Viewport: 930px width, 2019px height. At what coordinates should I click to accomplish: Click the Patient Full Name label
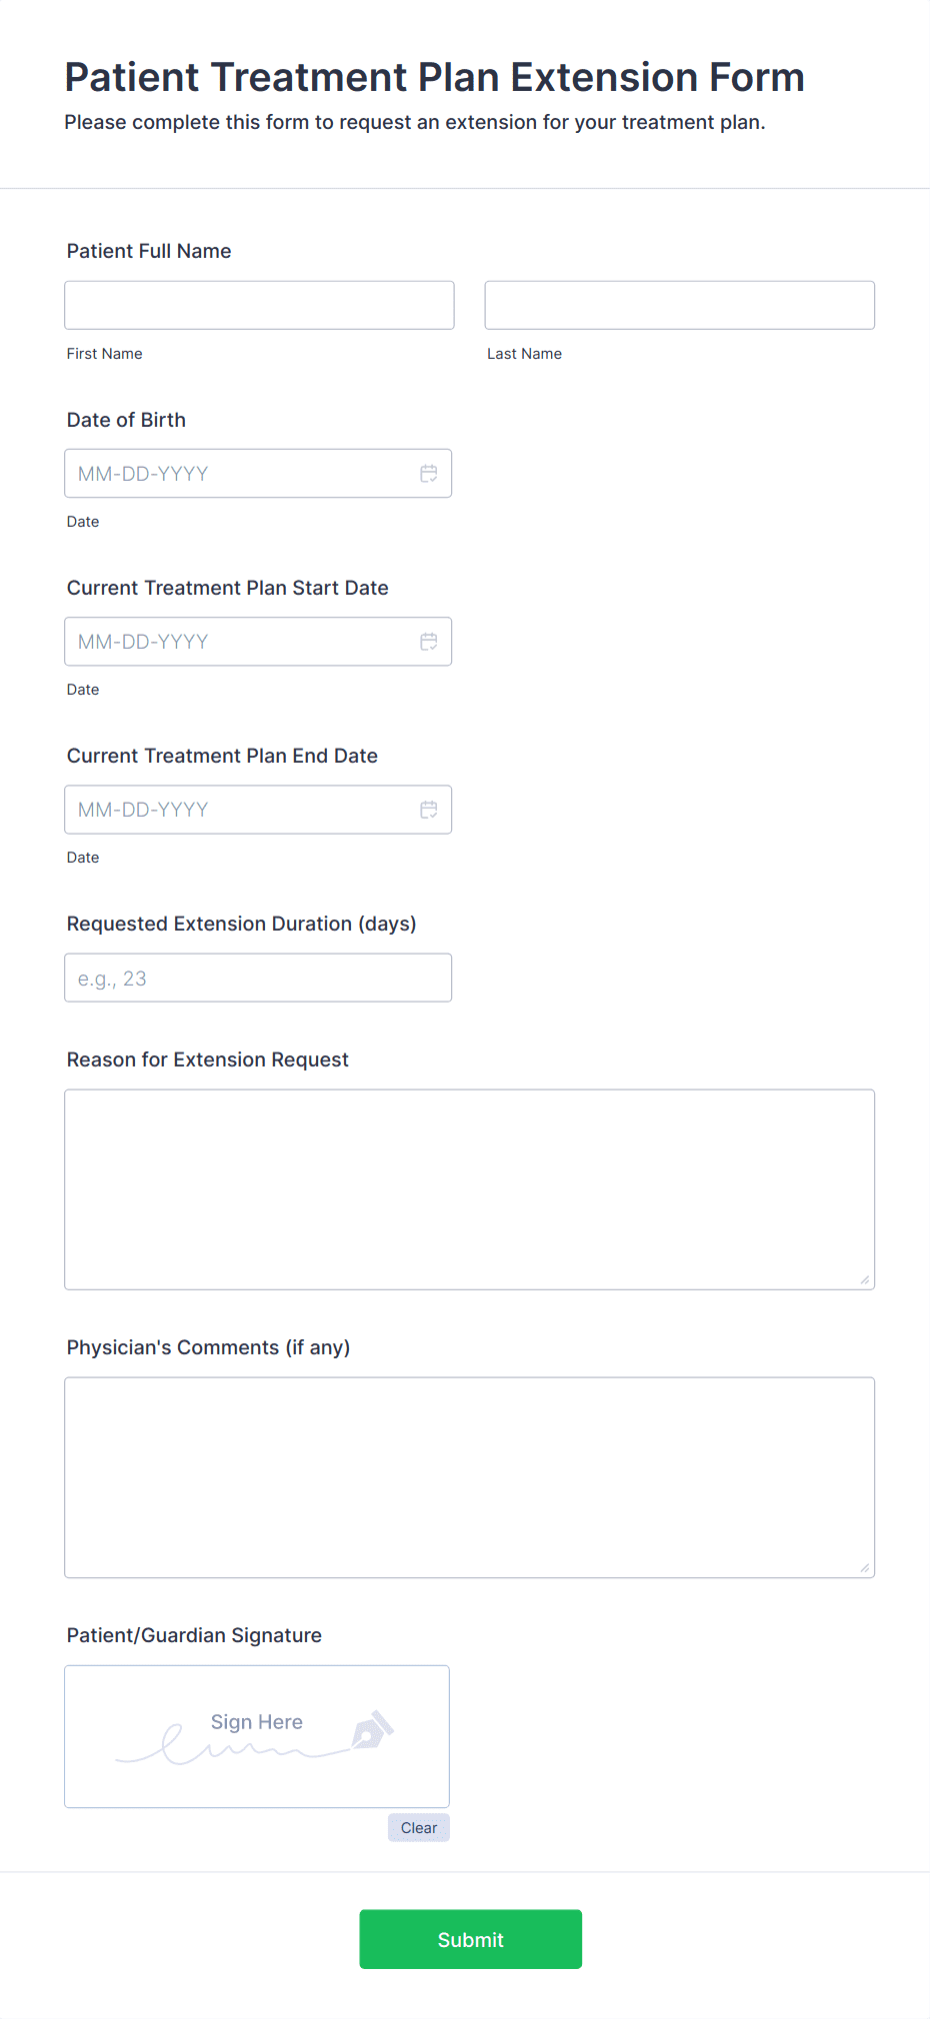148,251
